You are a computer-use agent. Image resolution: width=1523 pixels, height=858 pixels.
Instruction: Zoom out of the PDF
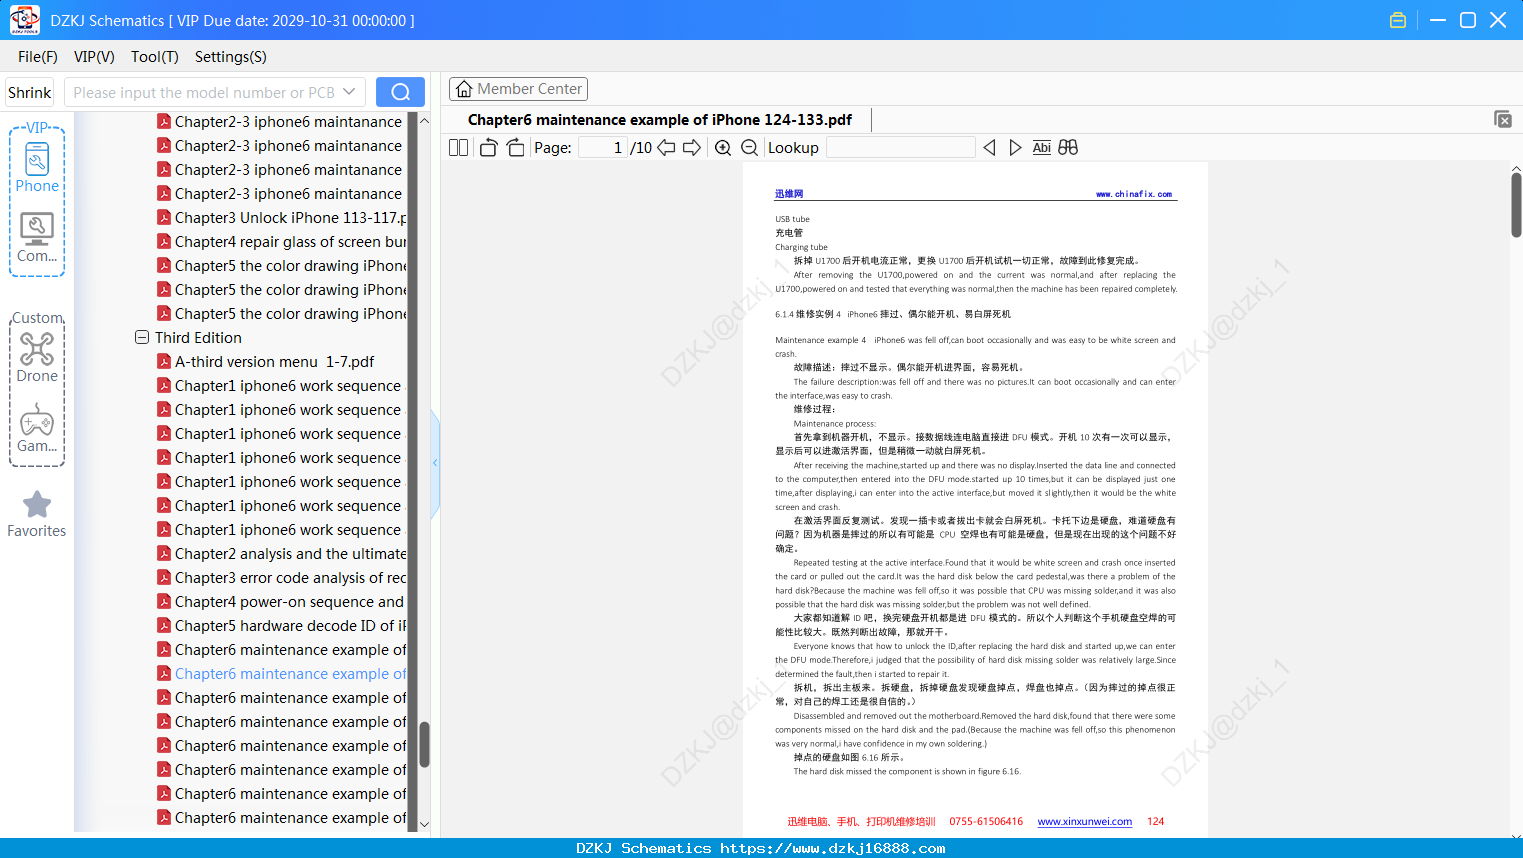pos(749,148)
